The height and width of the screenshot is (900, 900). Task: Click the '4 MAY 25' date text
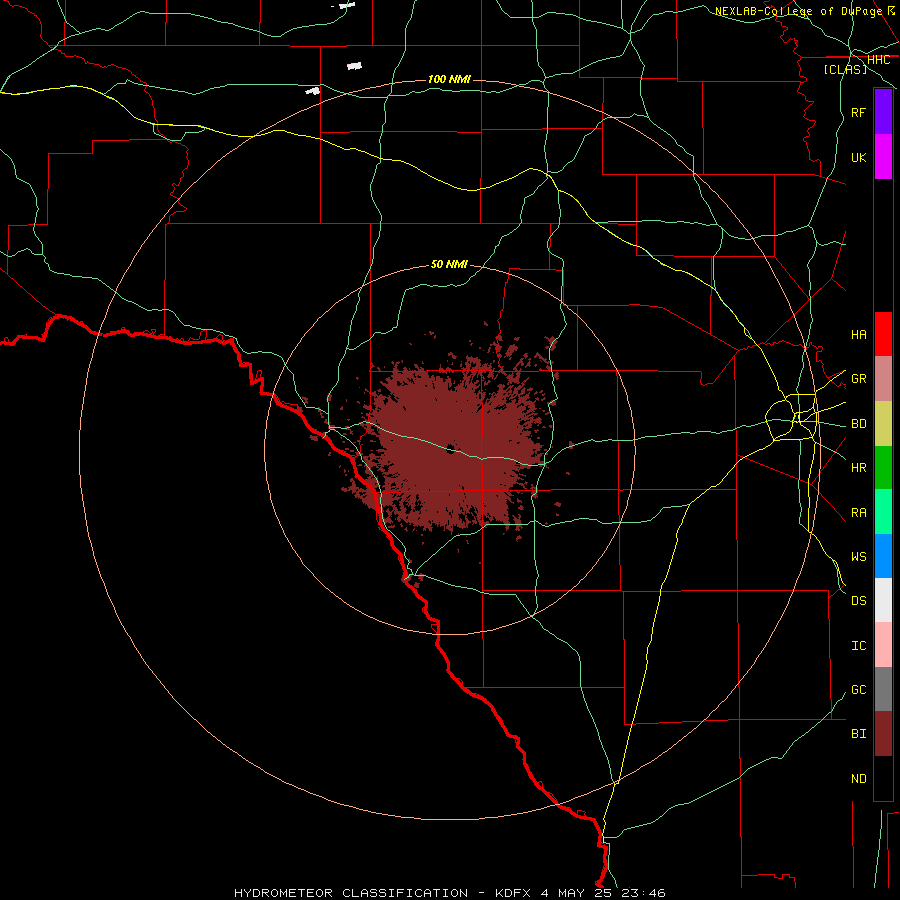(x=578, y=893)
